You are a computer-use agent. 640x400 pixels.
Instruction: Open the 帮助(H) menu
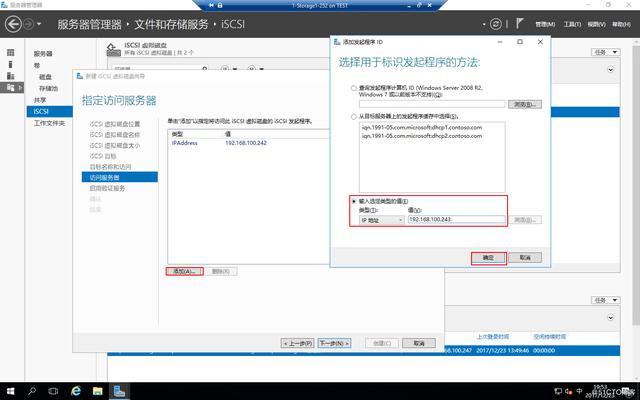[x=621, y=24]
